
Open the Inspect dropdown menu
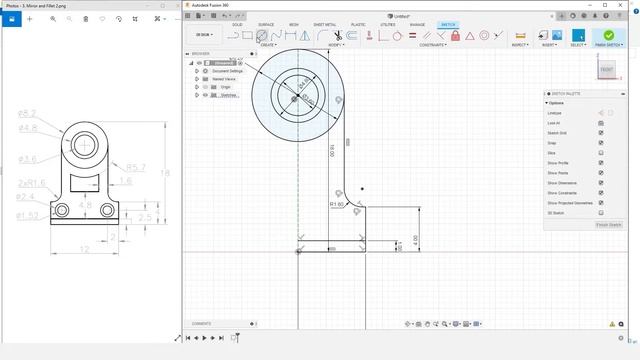pyautogui.click(x=520, y=45)
